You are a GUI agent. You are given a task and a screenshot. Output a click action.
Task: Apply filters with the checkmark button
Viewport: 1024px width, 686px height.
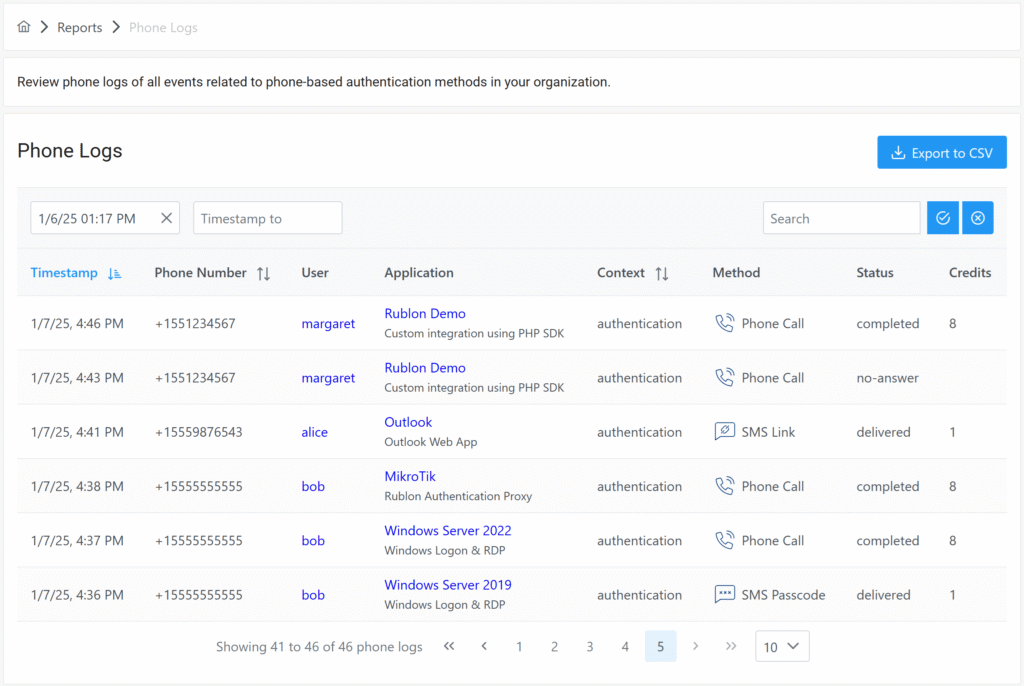(942, 218)
